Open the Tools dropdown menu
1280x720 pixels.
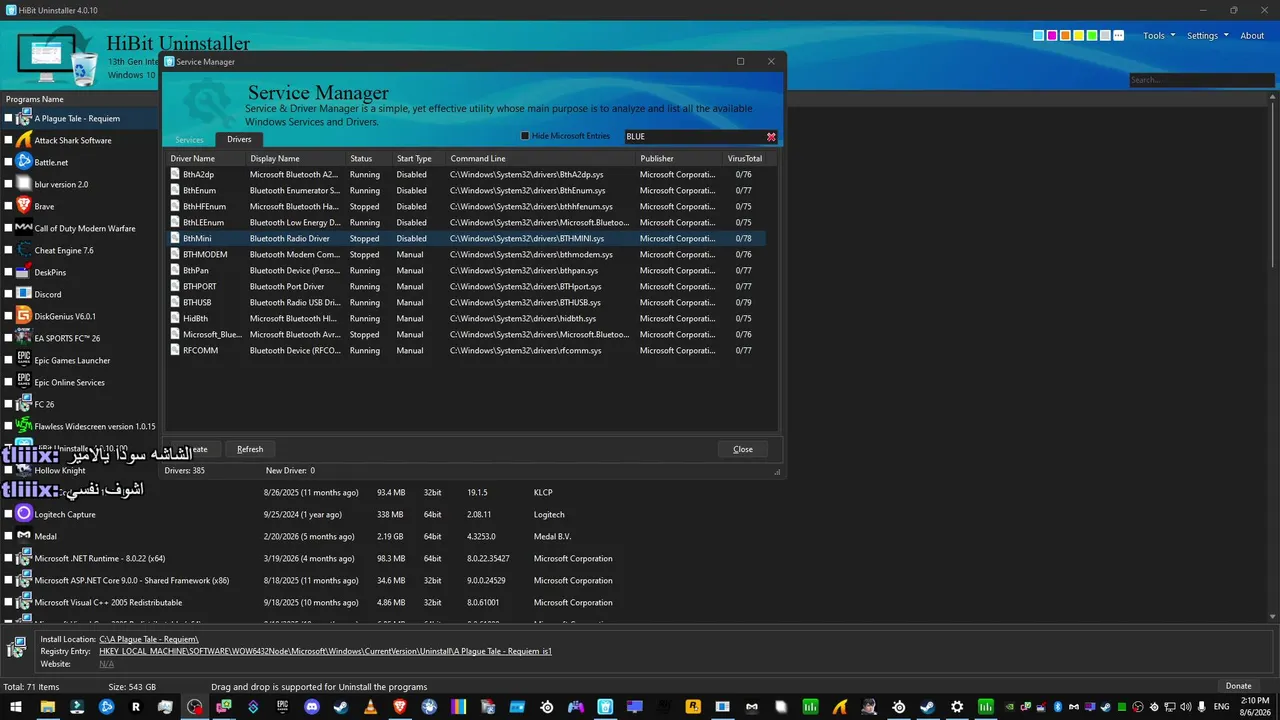[1158, 36]
